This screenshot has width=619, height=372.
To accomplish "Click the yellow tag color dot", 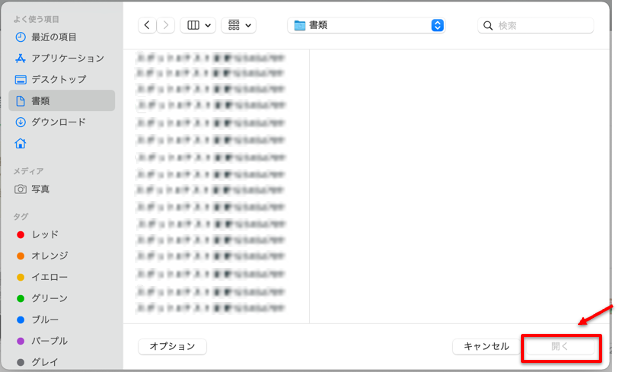I will coord(21,278).
